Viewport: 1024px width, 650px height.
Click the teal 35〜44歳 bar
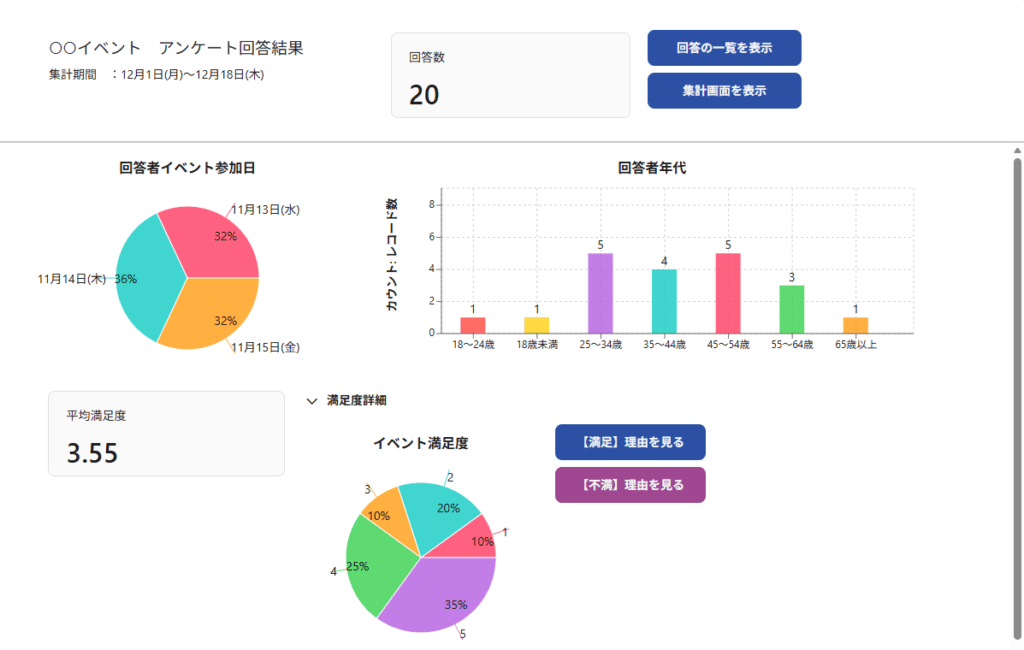tap(664, 301)
